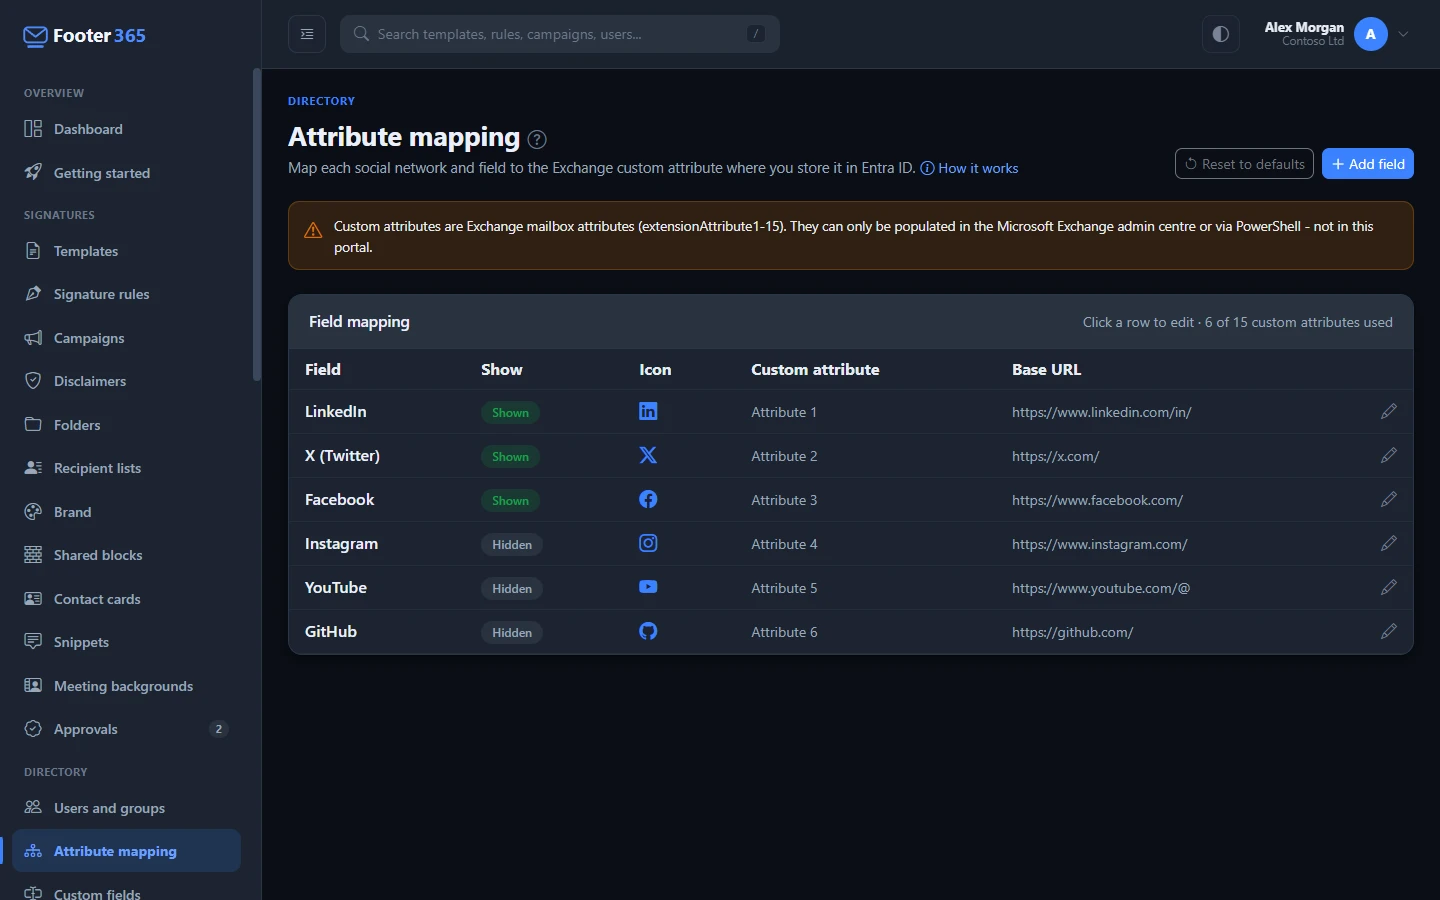This screenshot has width=1440, height=900.
Task: Open the Dashboard page in the sidebar
Action: pyautogui.click(x=126, y=129)
